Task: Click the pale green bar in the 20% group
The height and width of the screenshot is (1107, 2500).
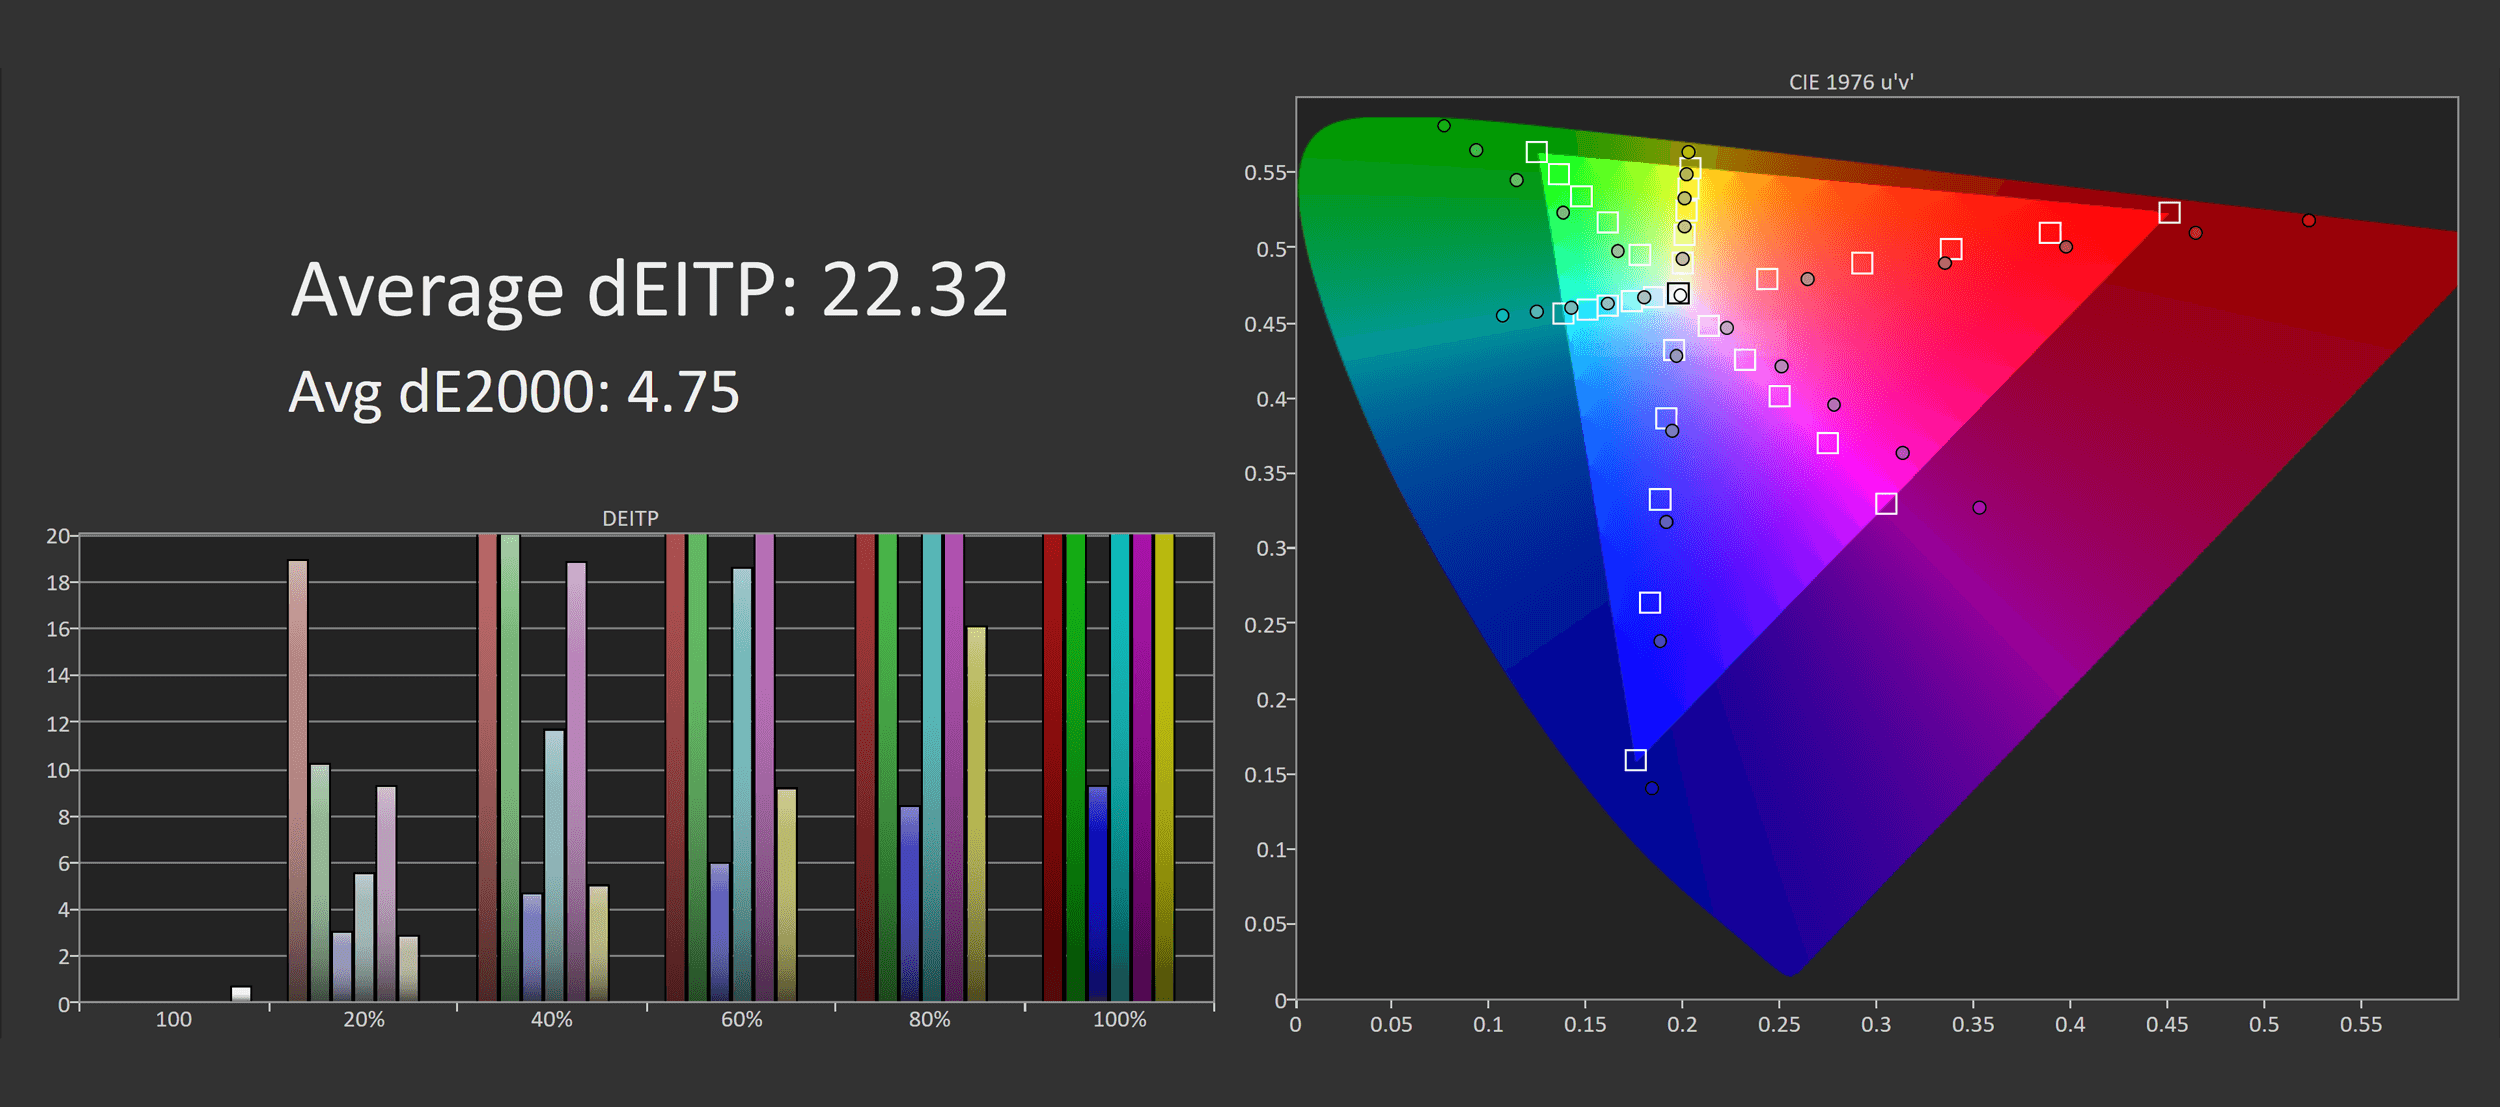Action: (x=320, y=882)
